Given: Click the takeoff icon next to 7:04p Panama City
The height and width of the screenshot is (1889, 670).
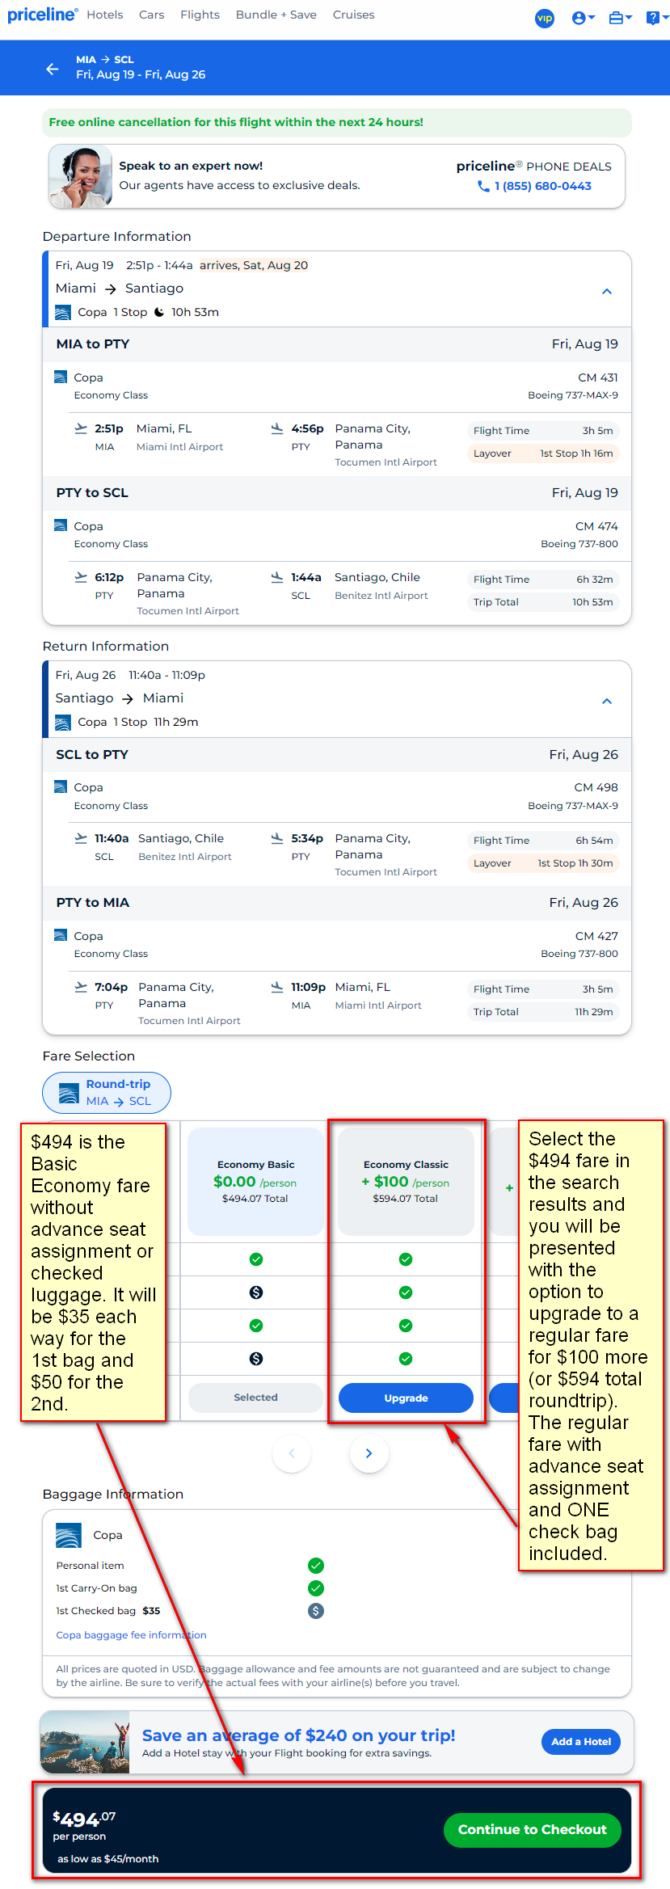Looking at the screenshot, I should 81,987.
